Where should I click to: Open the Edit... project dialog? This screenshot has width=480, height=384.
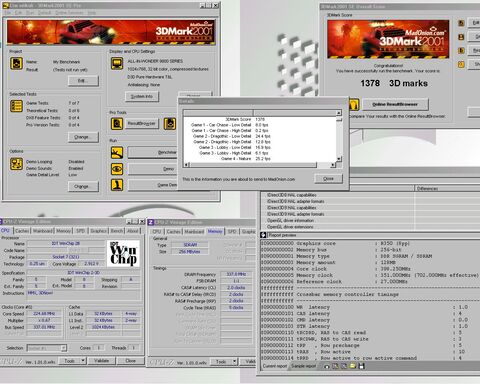pos(83,81)
